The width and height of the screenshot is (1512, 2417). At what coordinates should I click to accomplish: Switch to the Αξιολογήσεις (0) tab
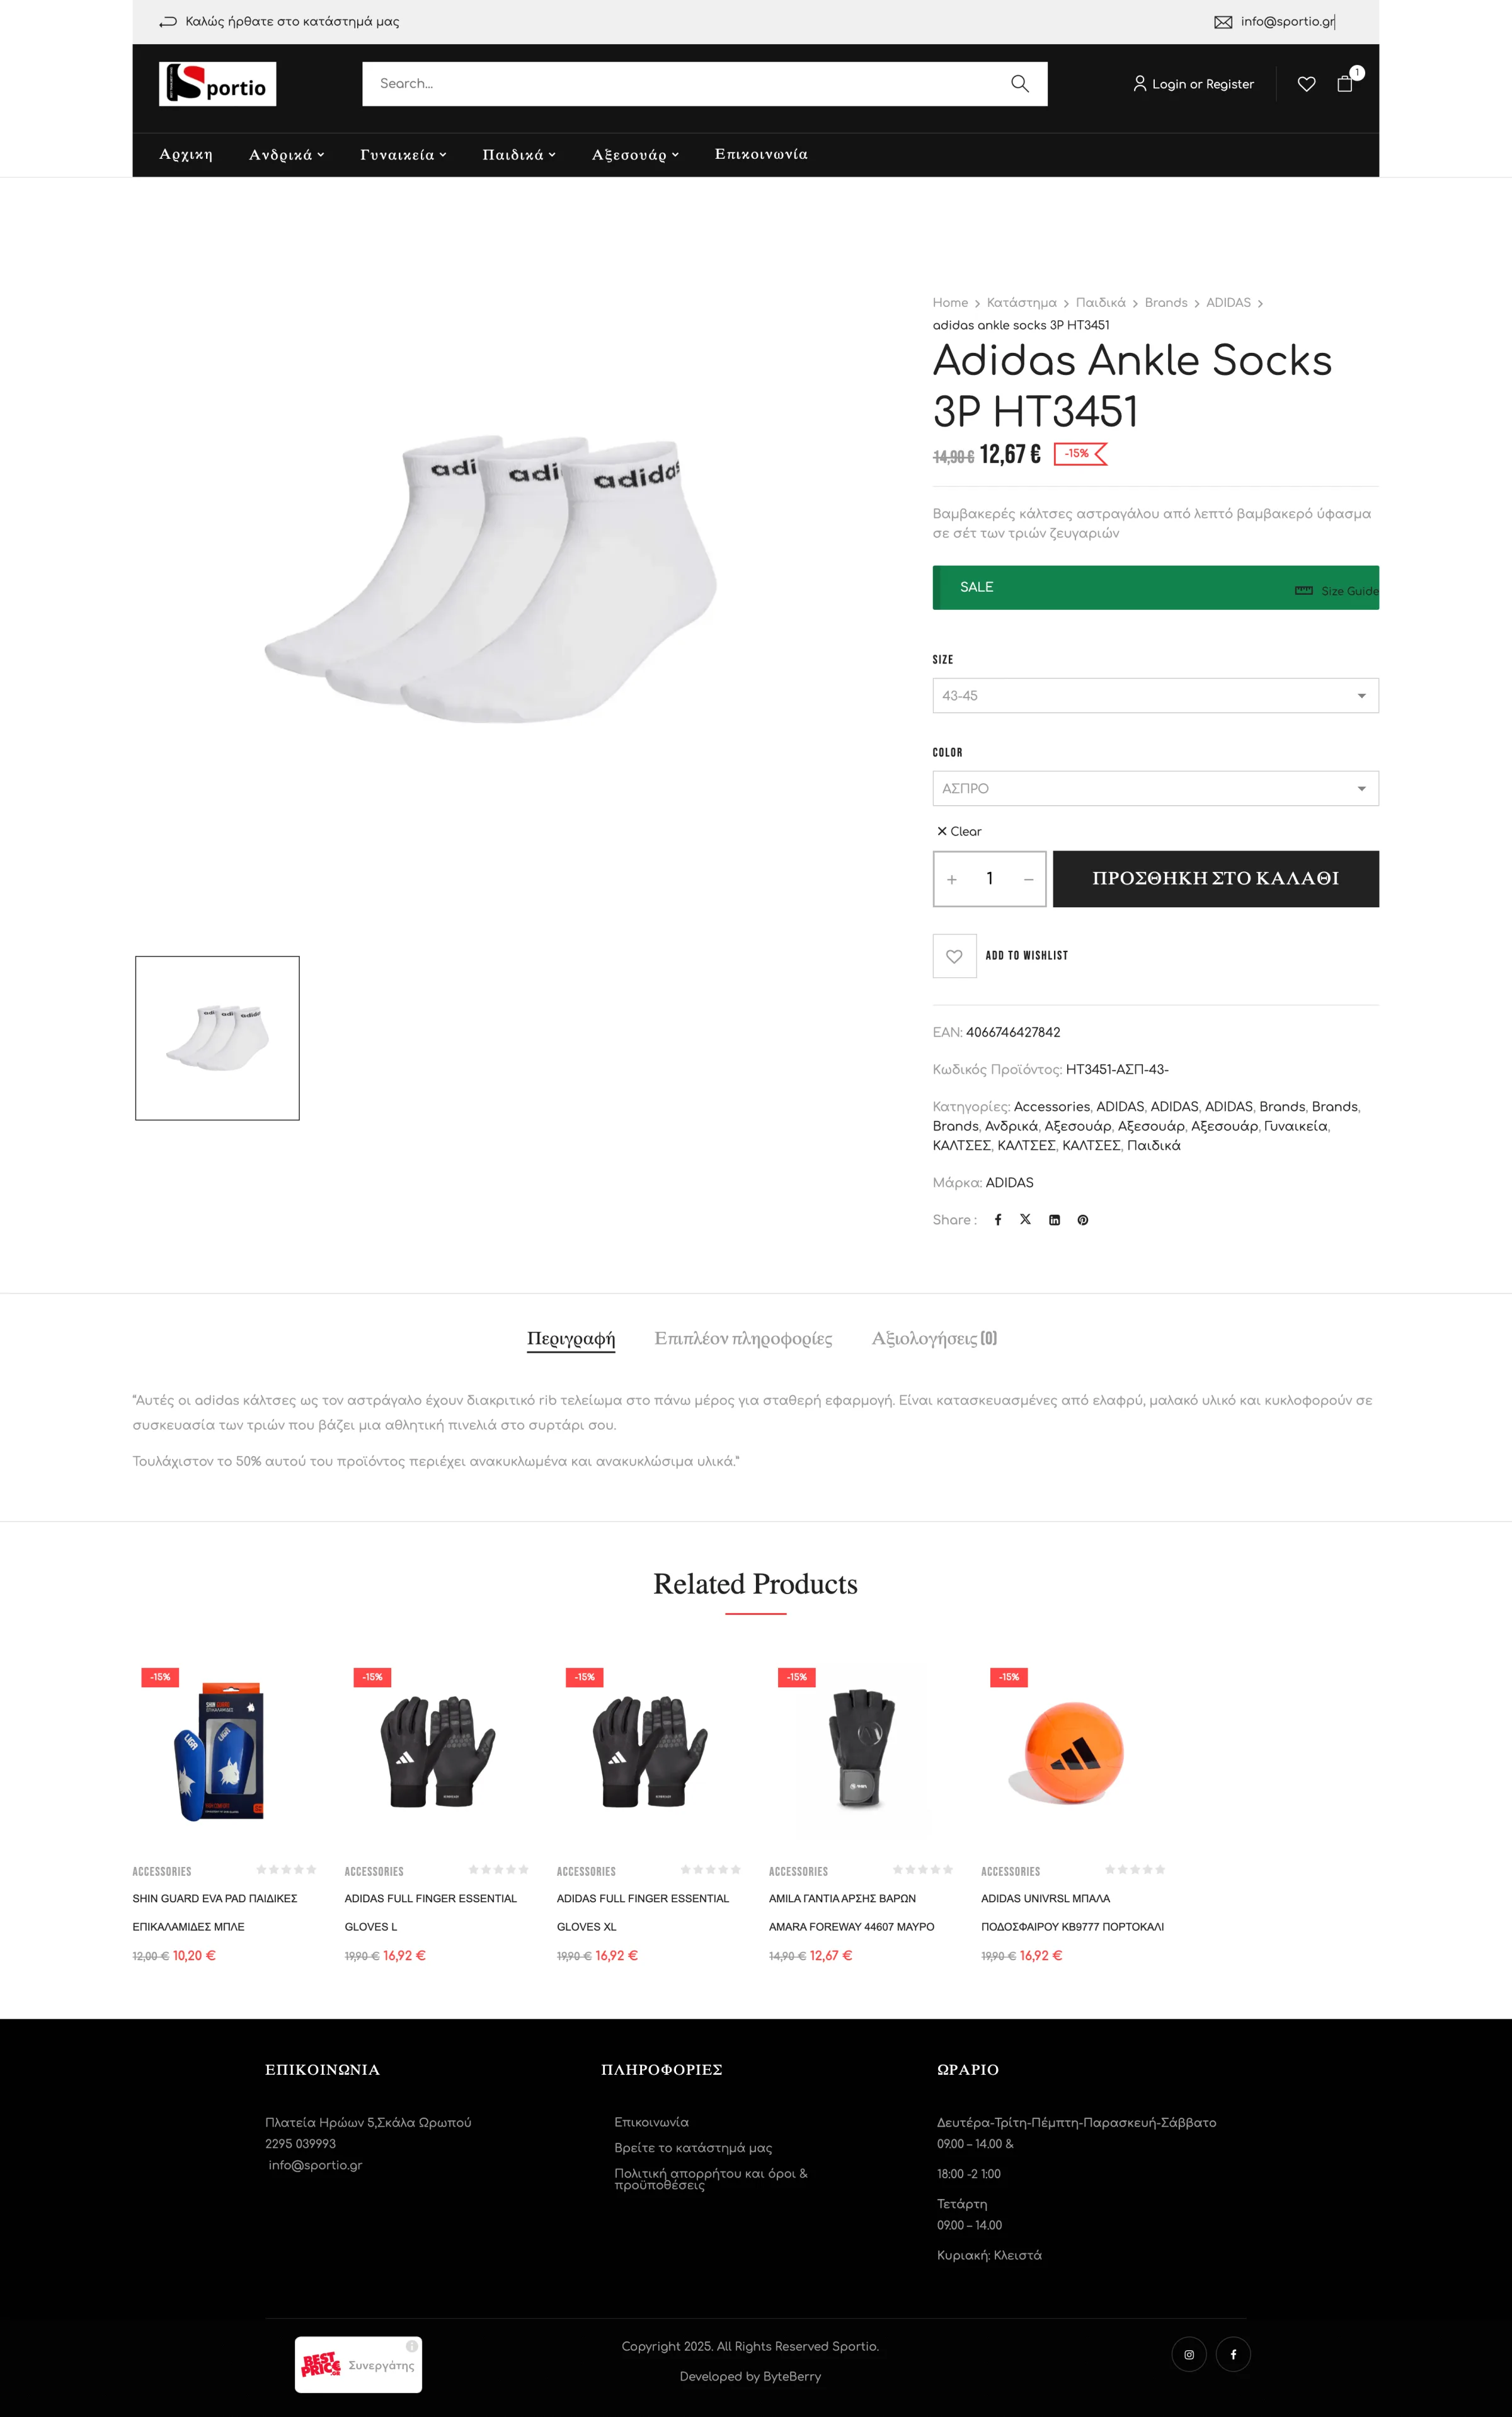tap(934, 1338)
